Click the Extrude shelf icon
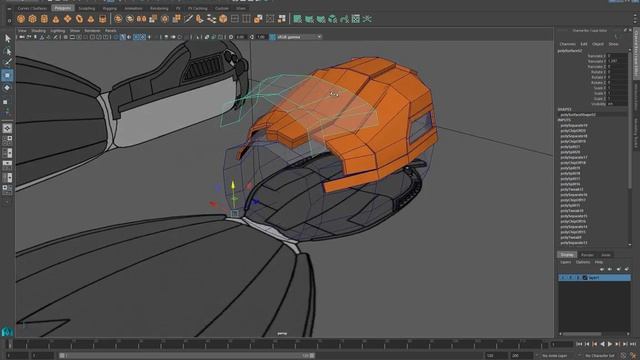The width and height of the screenshot is (640, 360). (x=176, y=19)
